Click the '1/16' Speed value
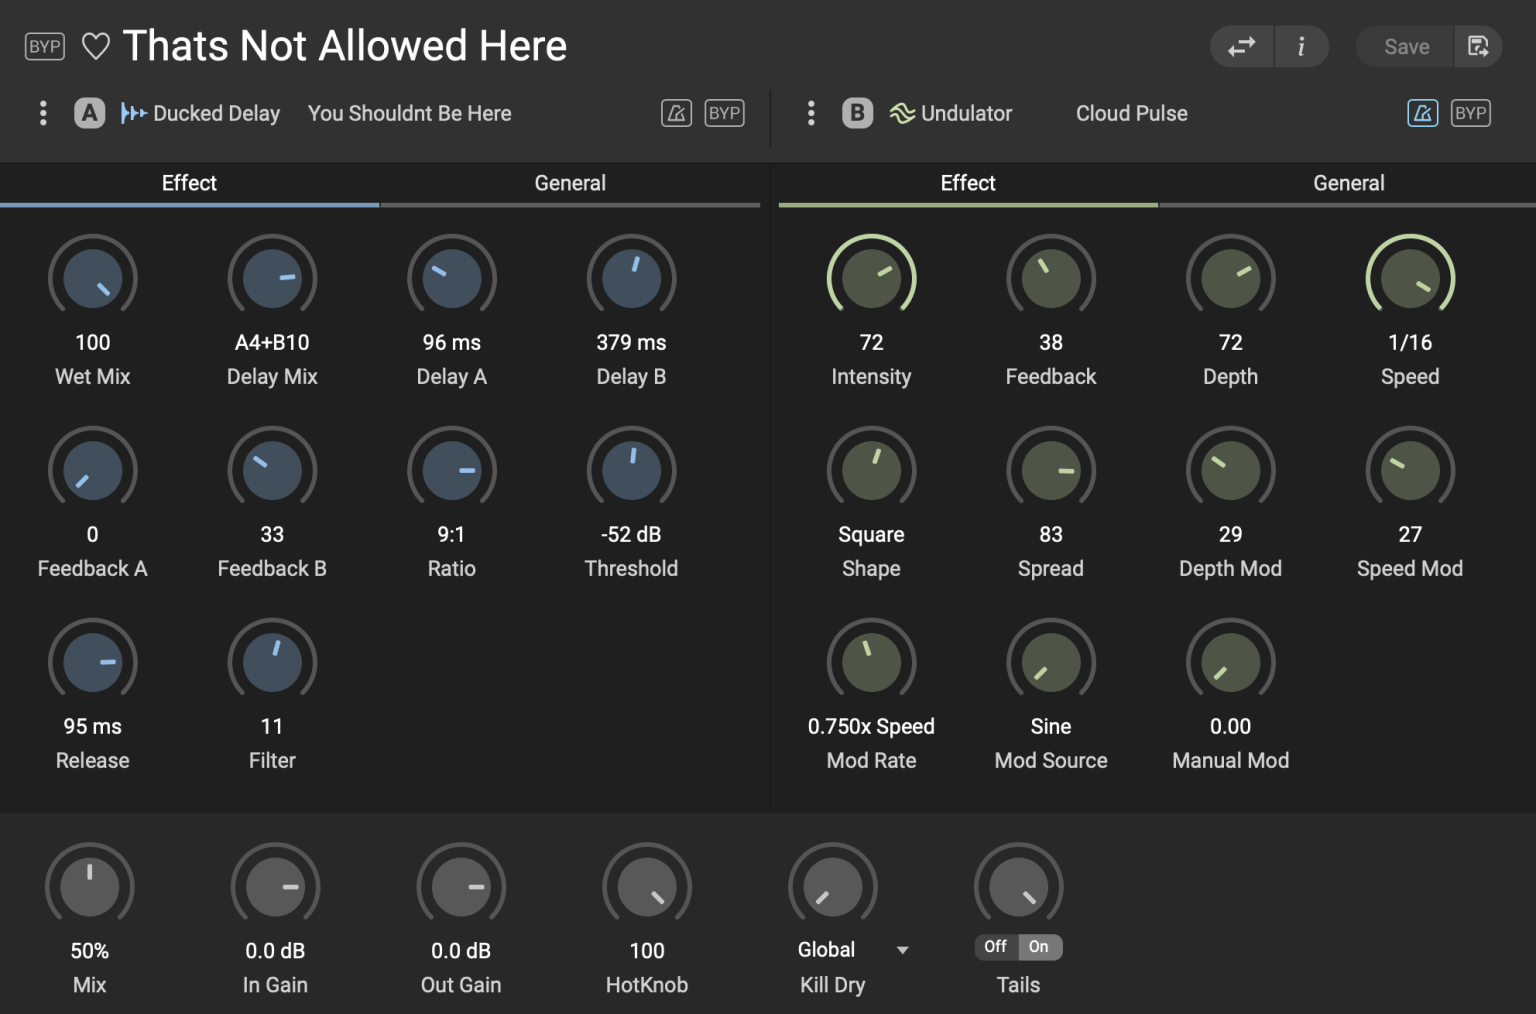 (x=1410, y=343)
